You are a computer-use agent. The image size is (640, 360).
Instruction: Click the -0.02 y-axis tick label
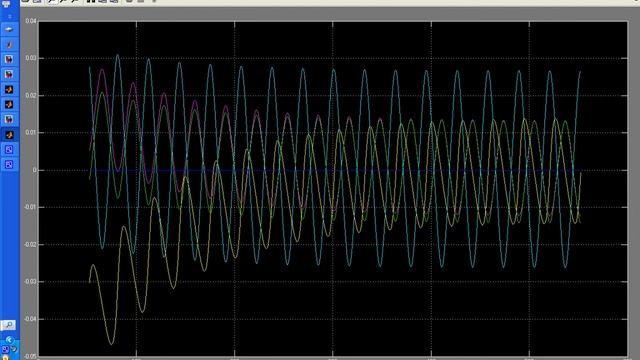point(30,244)
